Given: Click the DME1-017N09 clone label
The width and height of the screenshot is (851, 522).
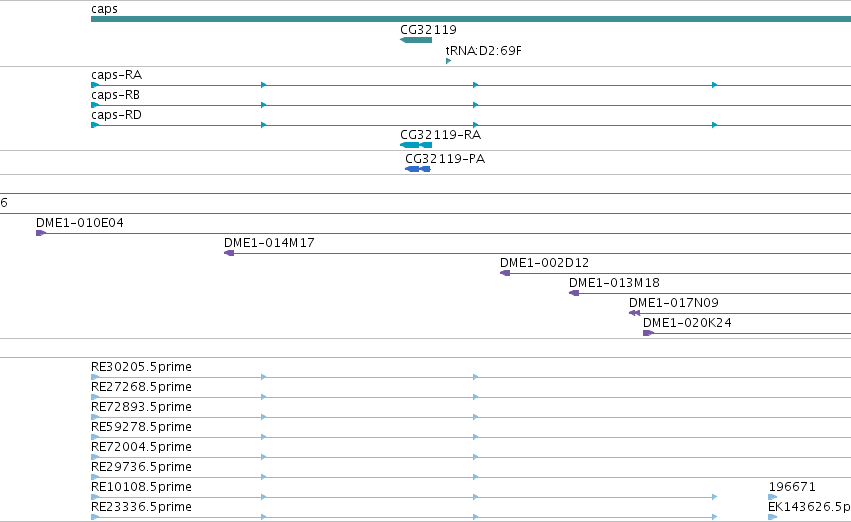Looking at the screenshot, I should (x=674, y=303).
